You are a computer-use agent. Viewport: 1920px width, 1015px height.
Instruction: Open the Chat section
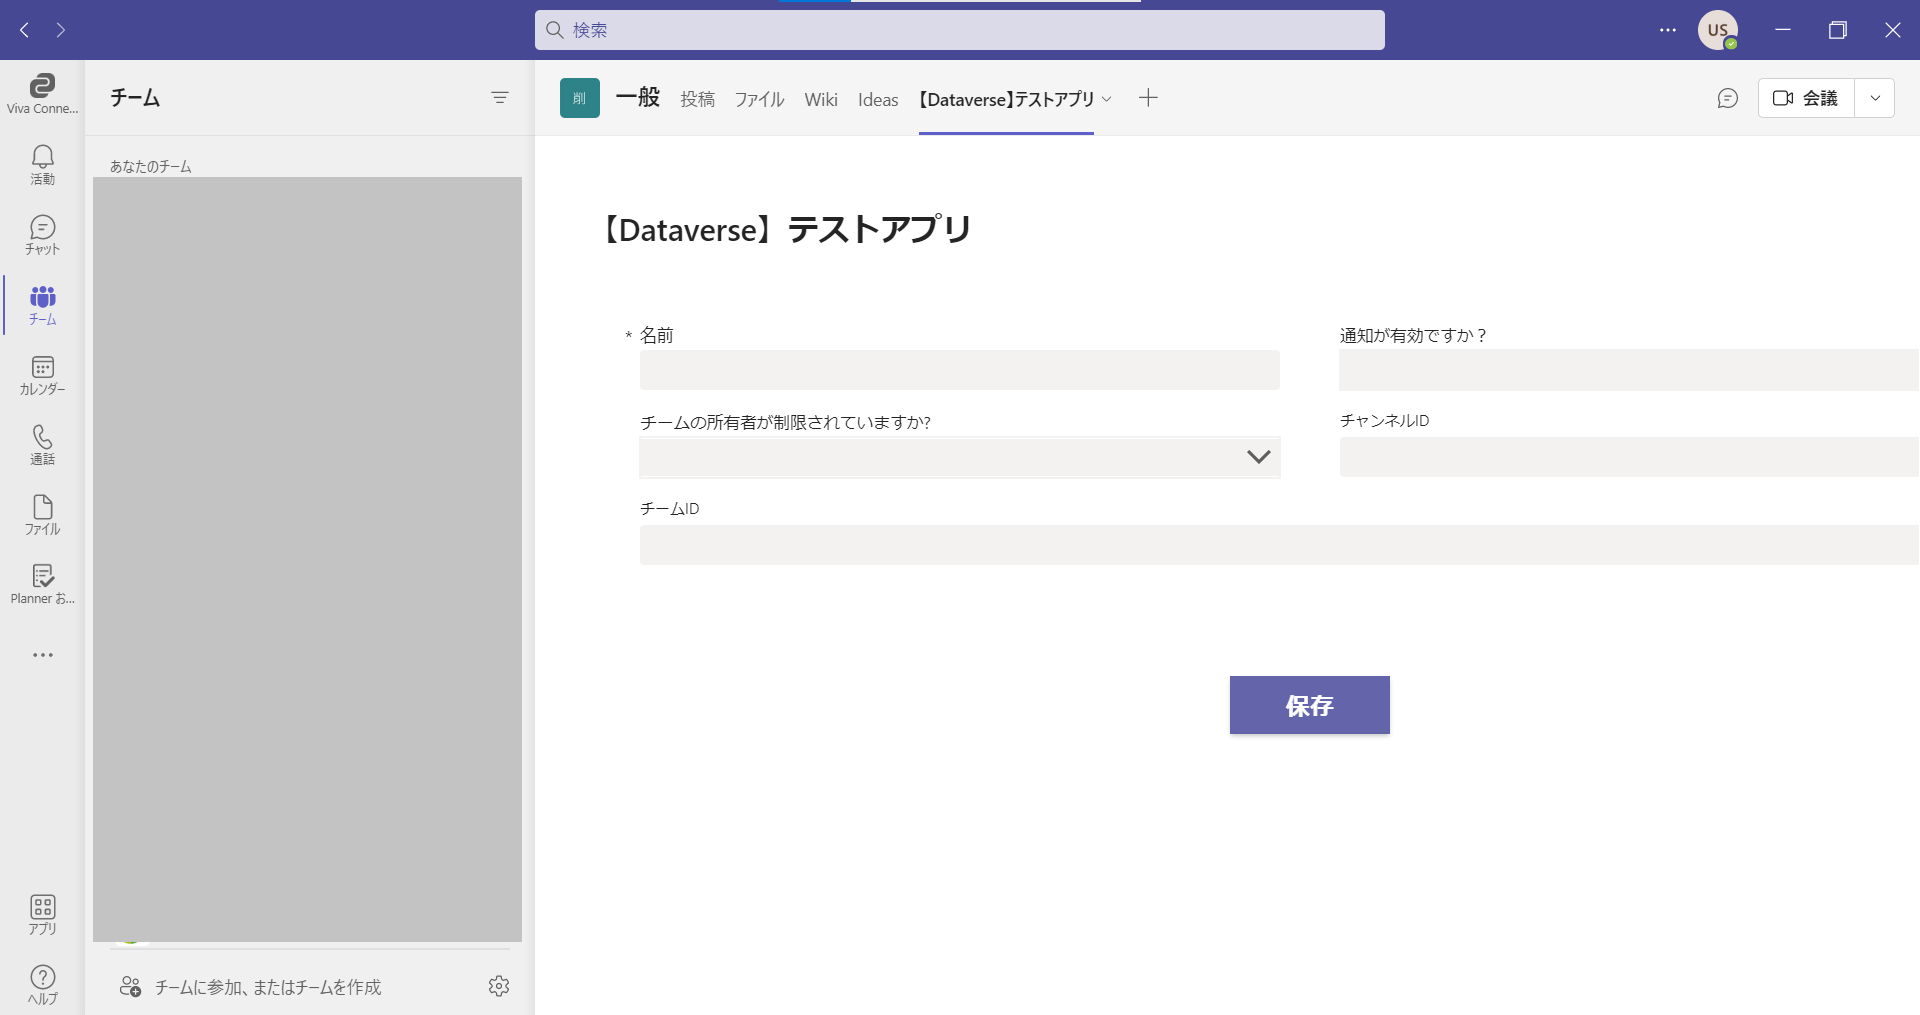click(x=42, y=235)
